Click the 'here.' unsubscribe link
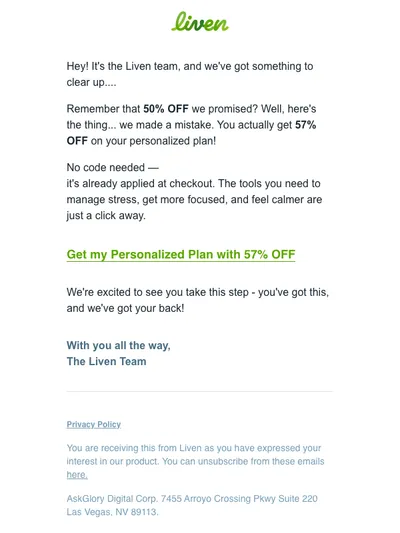This screenshot has width=400, height=533. pyautogui.click(x=77, y=475)
